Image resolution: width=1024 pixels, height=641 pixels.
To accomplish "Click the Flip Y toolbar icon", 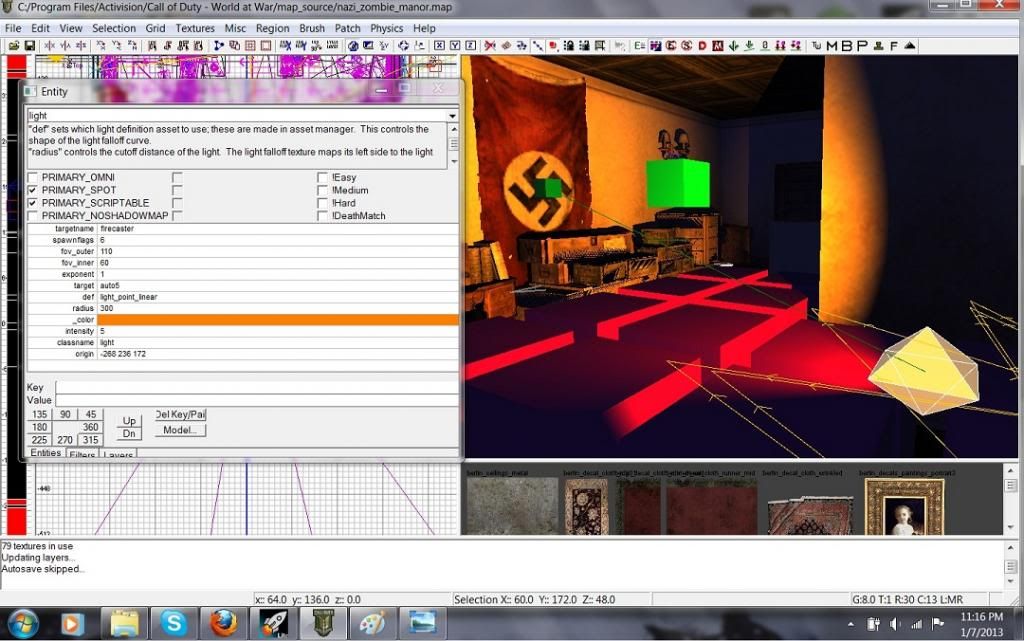I will [65, 46].
